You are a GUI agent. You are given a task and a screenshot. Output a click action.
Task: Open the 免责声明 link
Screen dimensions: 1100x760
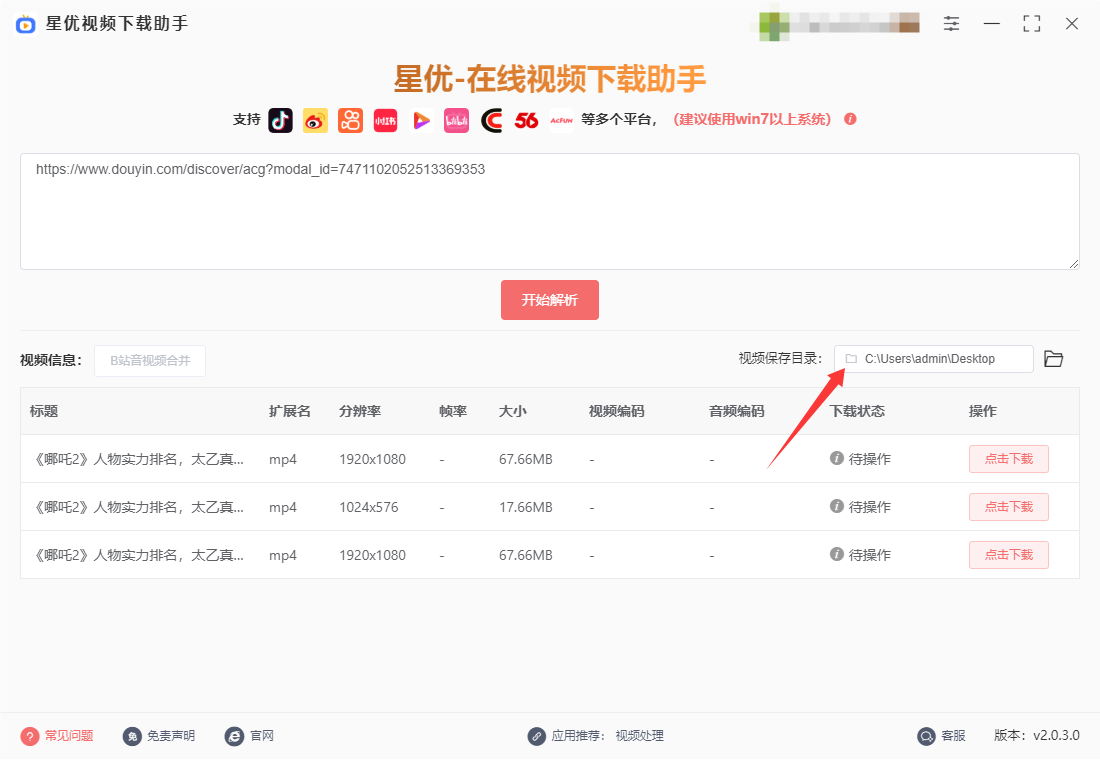(x=171, y=736)
